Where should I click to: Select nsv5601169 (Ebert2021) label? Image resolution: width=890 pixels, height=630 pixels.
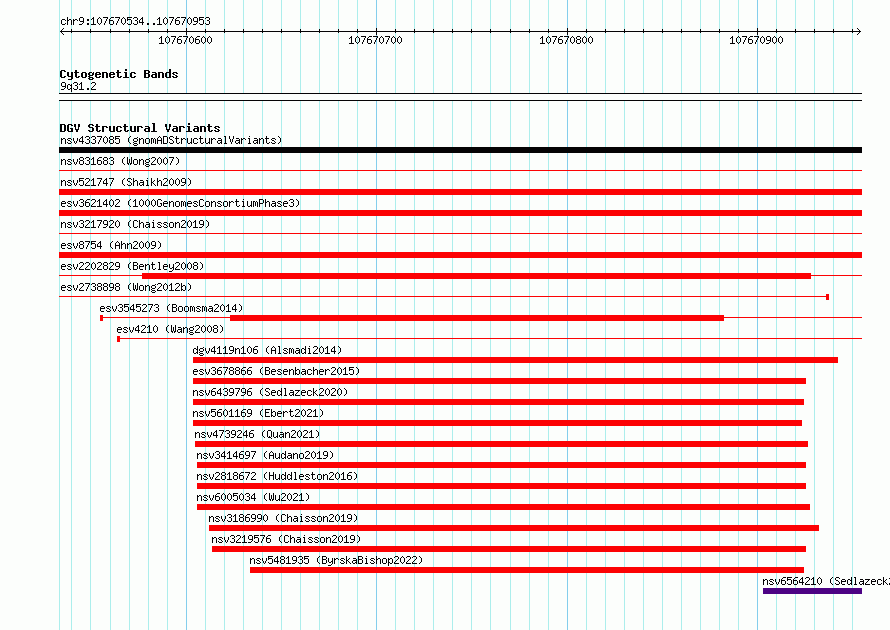click(x=258, y=413)
